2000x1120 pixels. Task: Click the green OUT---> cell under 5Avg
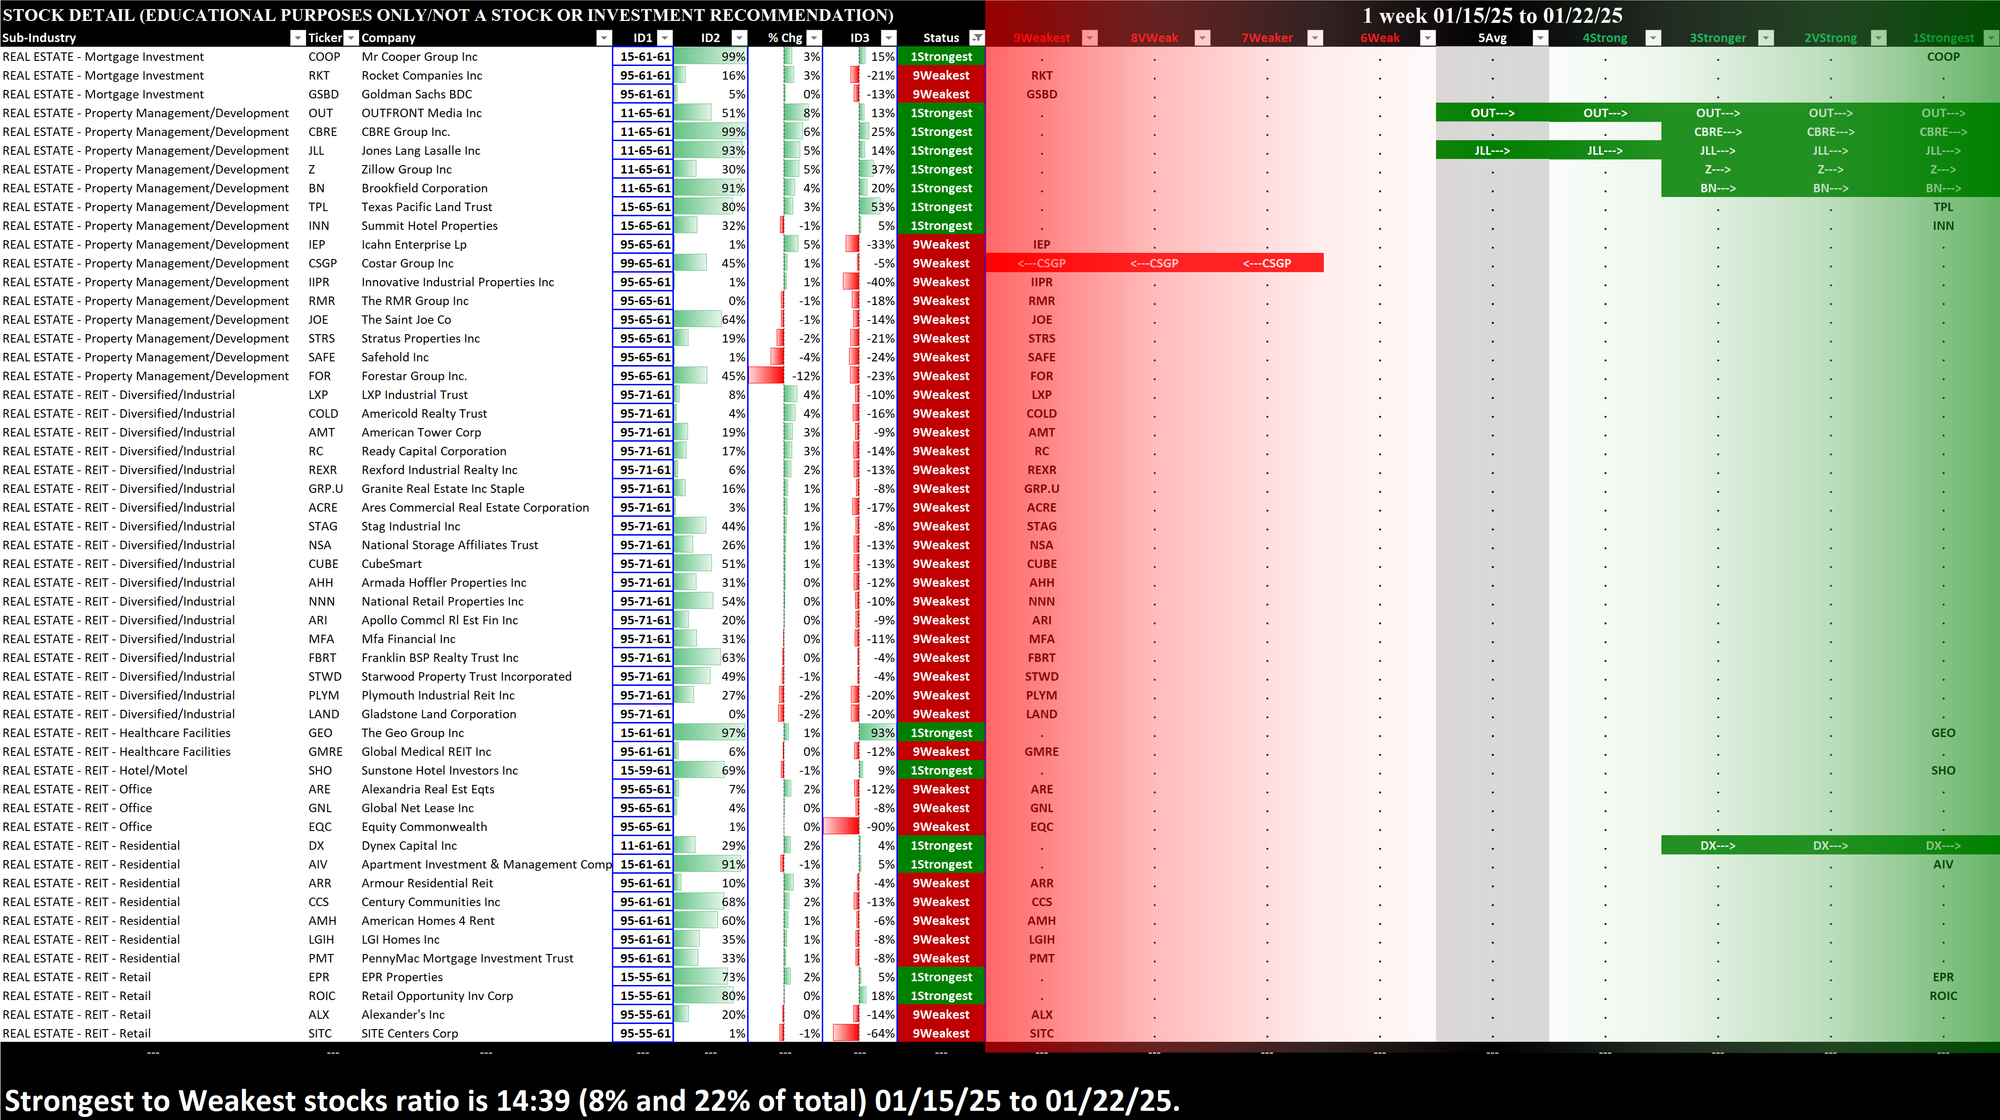(x=1492, y=113)
